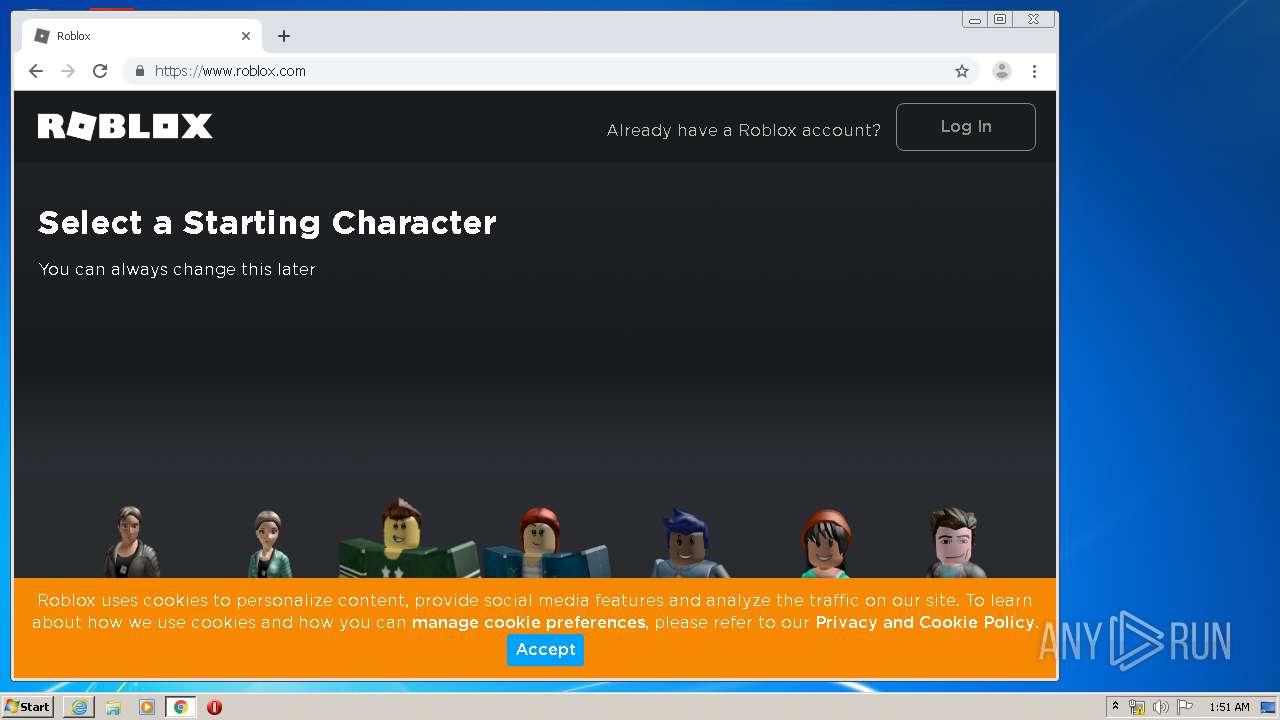Click 'Select a Starting Character' heading

tap(267, 223)
